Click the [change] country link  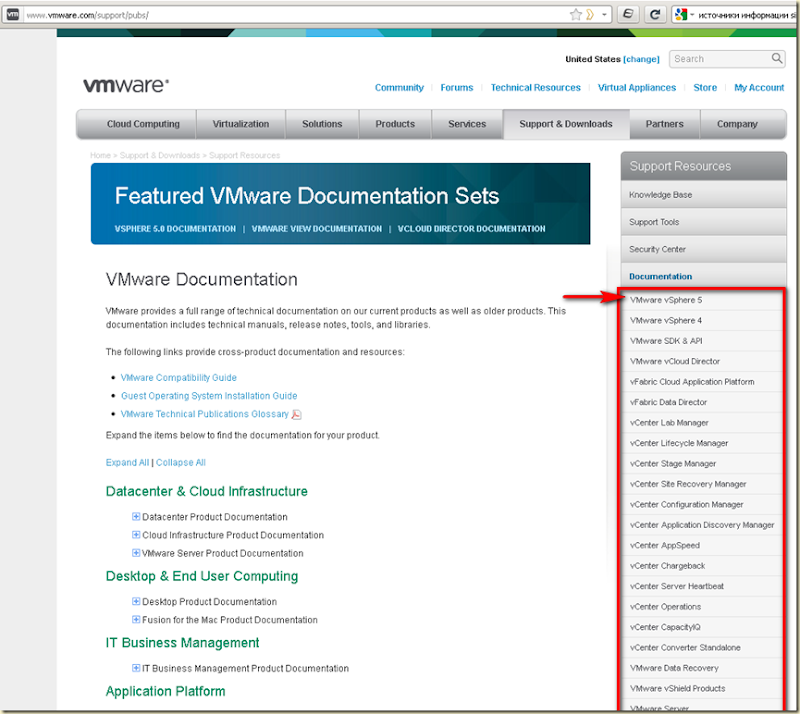(641, 59)
